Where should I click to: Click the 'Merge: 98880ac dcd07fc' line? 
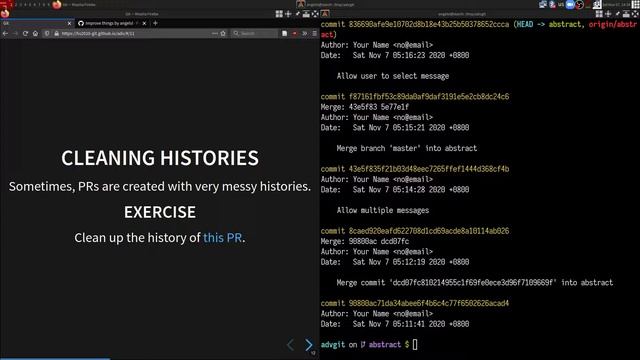point(364,241)
